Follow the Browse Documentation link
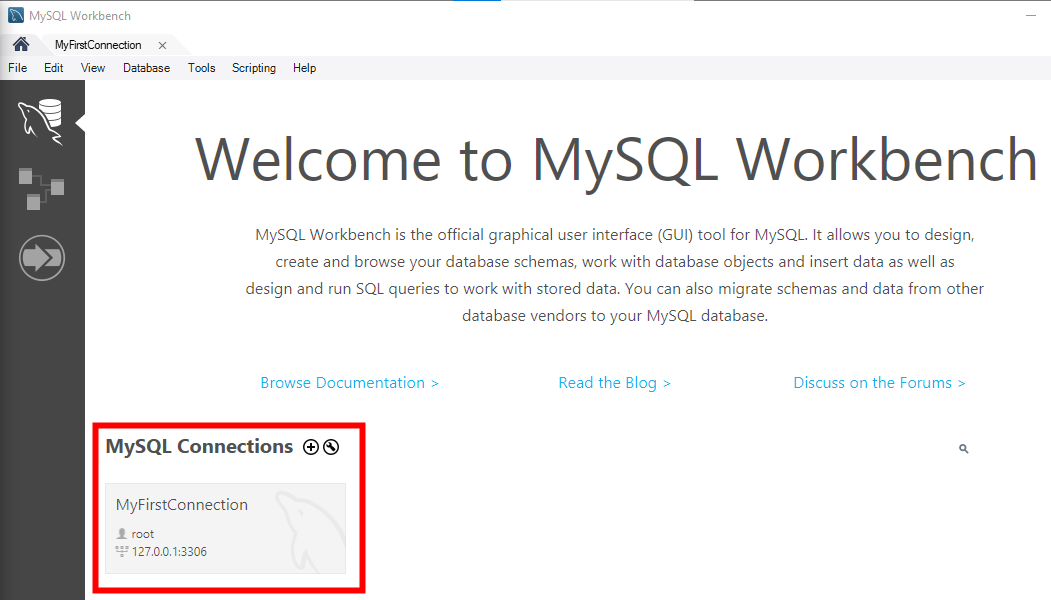The width and height of the screenshot is (1051, 600). point(349,383)
